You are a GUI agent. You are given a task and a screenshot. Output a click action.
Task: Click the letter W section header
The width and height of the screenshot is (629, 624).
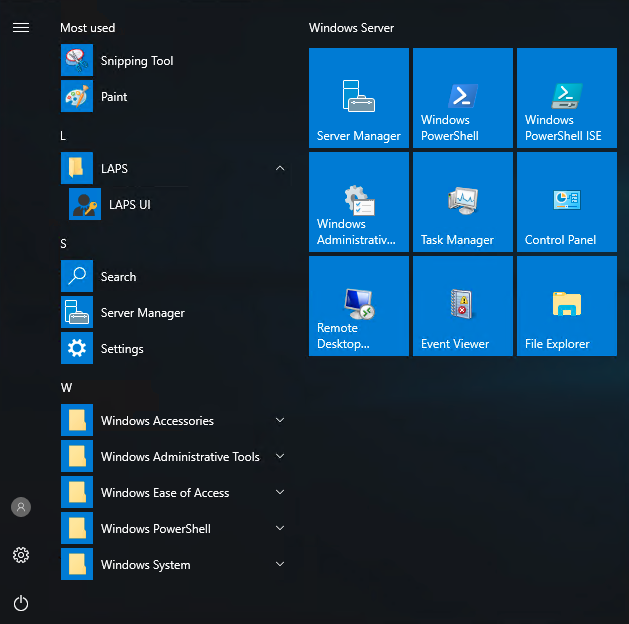(x=66, y=388)
